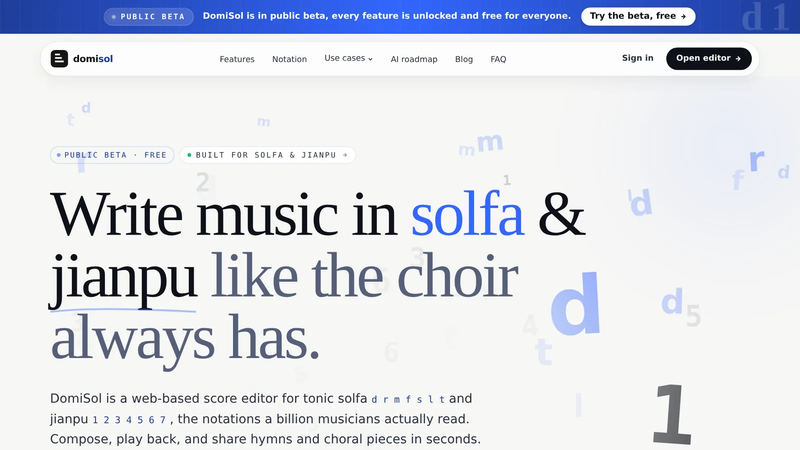Screen dimensions: 800x450
Task: Click the large floating blue 'd' glyph
Action: coord(576,304)
